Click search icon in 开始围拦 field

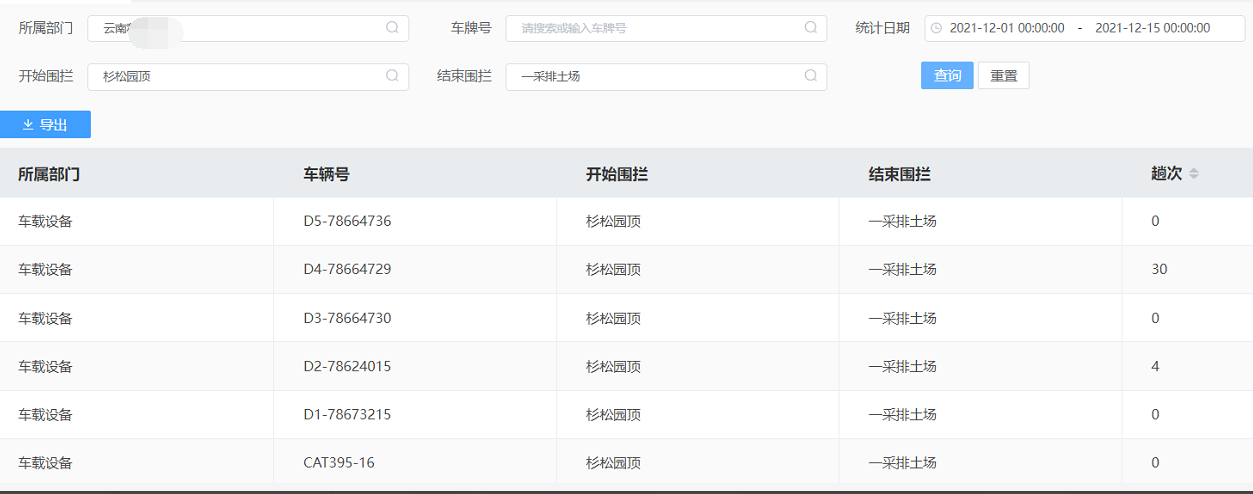pos(393,76)
